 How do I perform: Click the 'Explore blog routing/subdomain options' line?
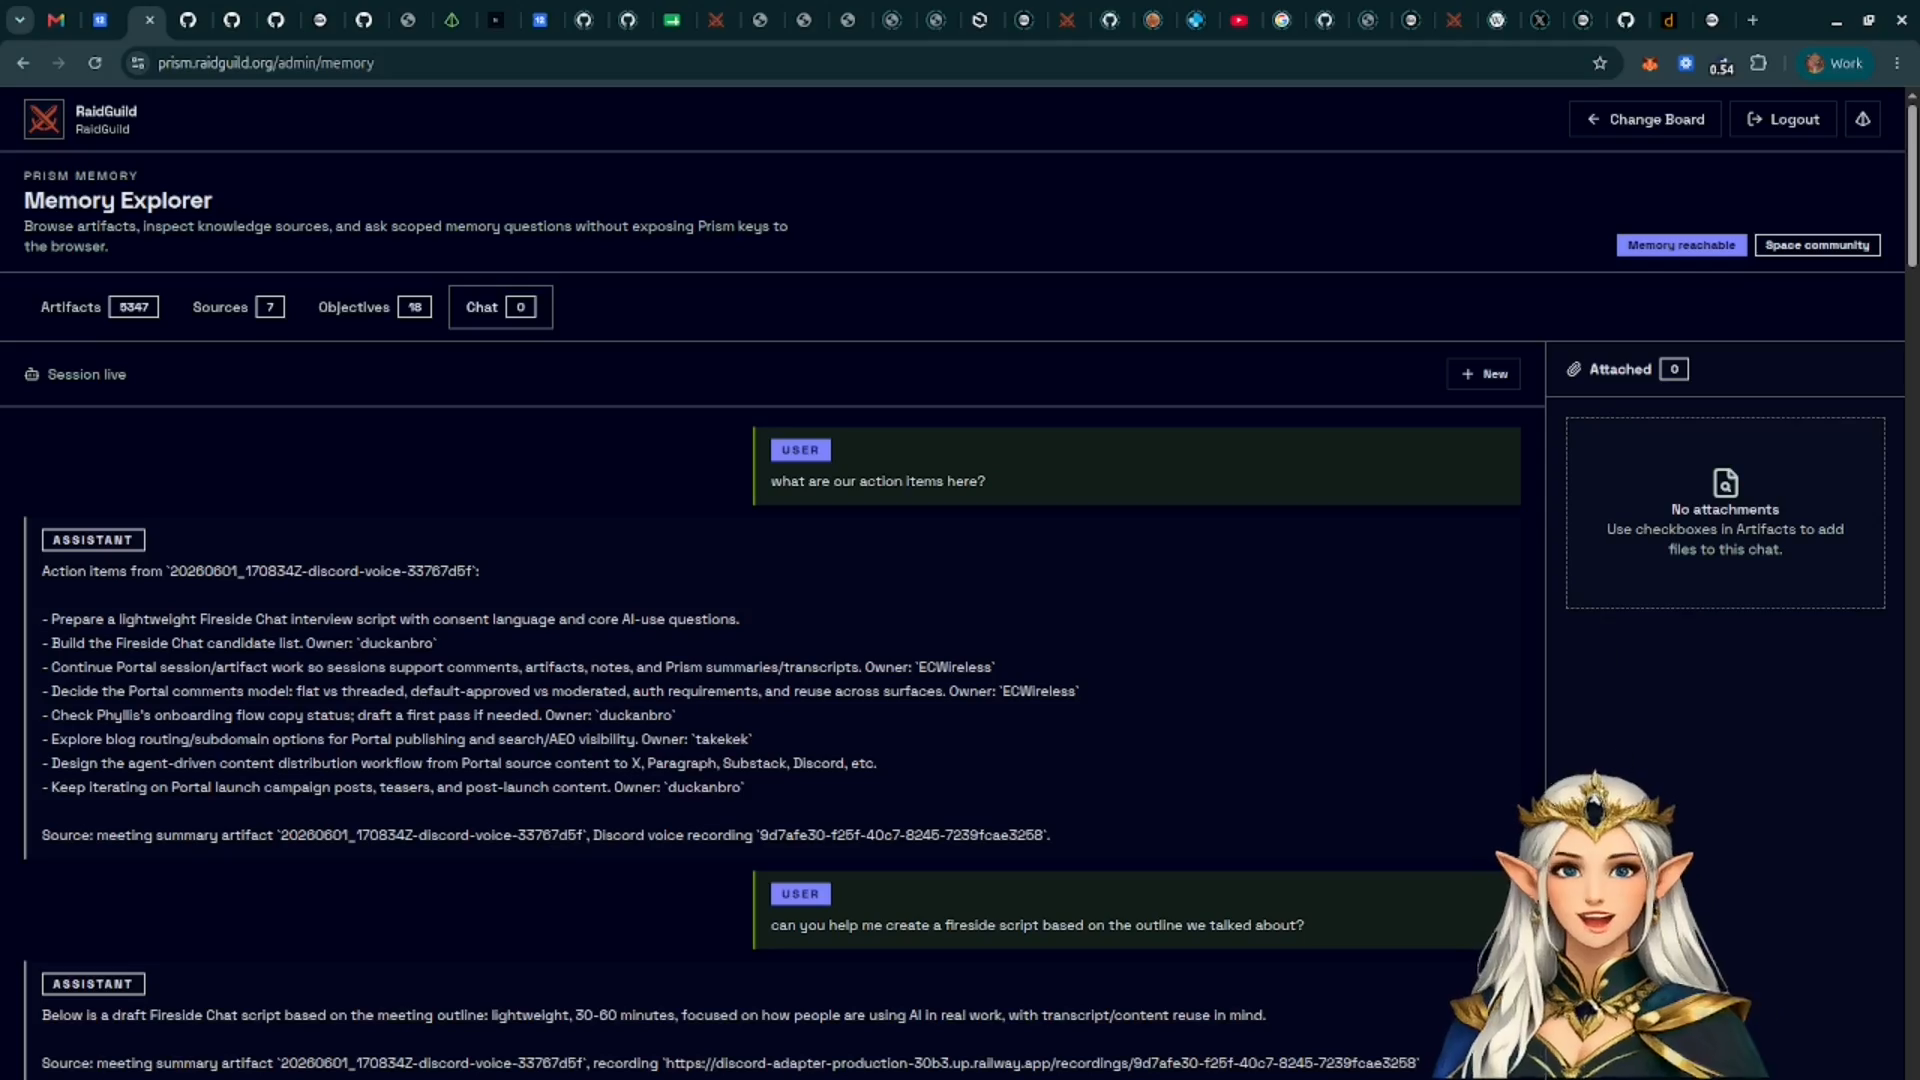tap(396, 739)
